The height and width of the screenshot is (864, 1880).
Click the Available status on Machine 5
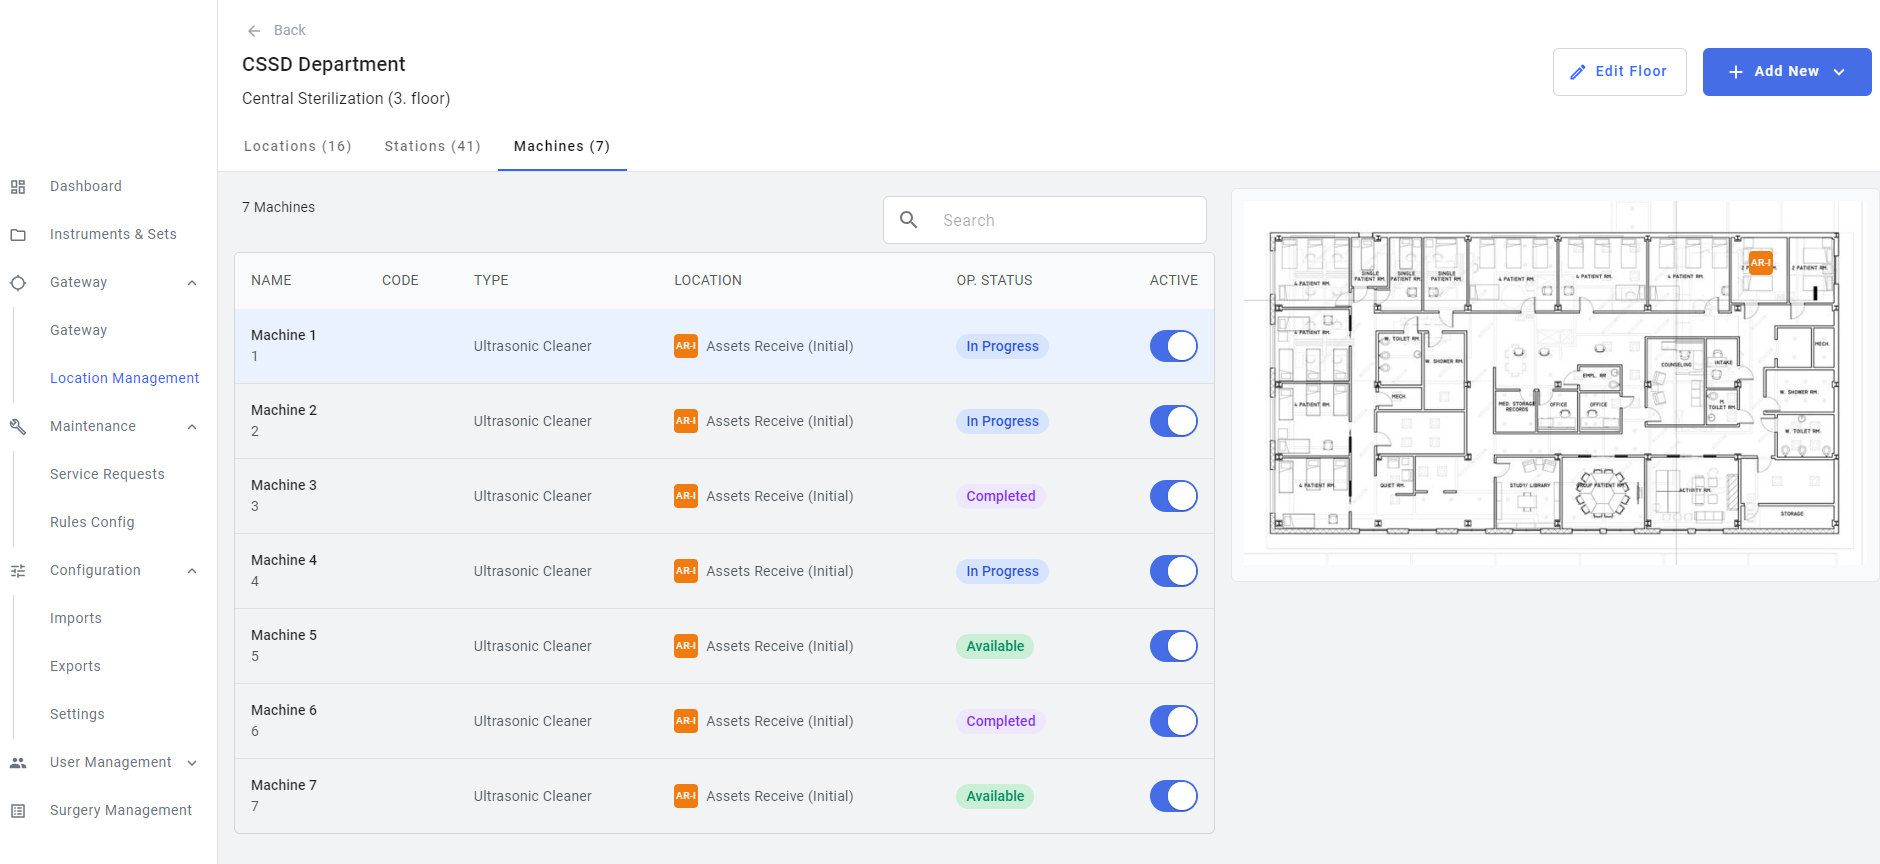tap(995, 646)
